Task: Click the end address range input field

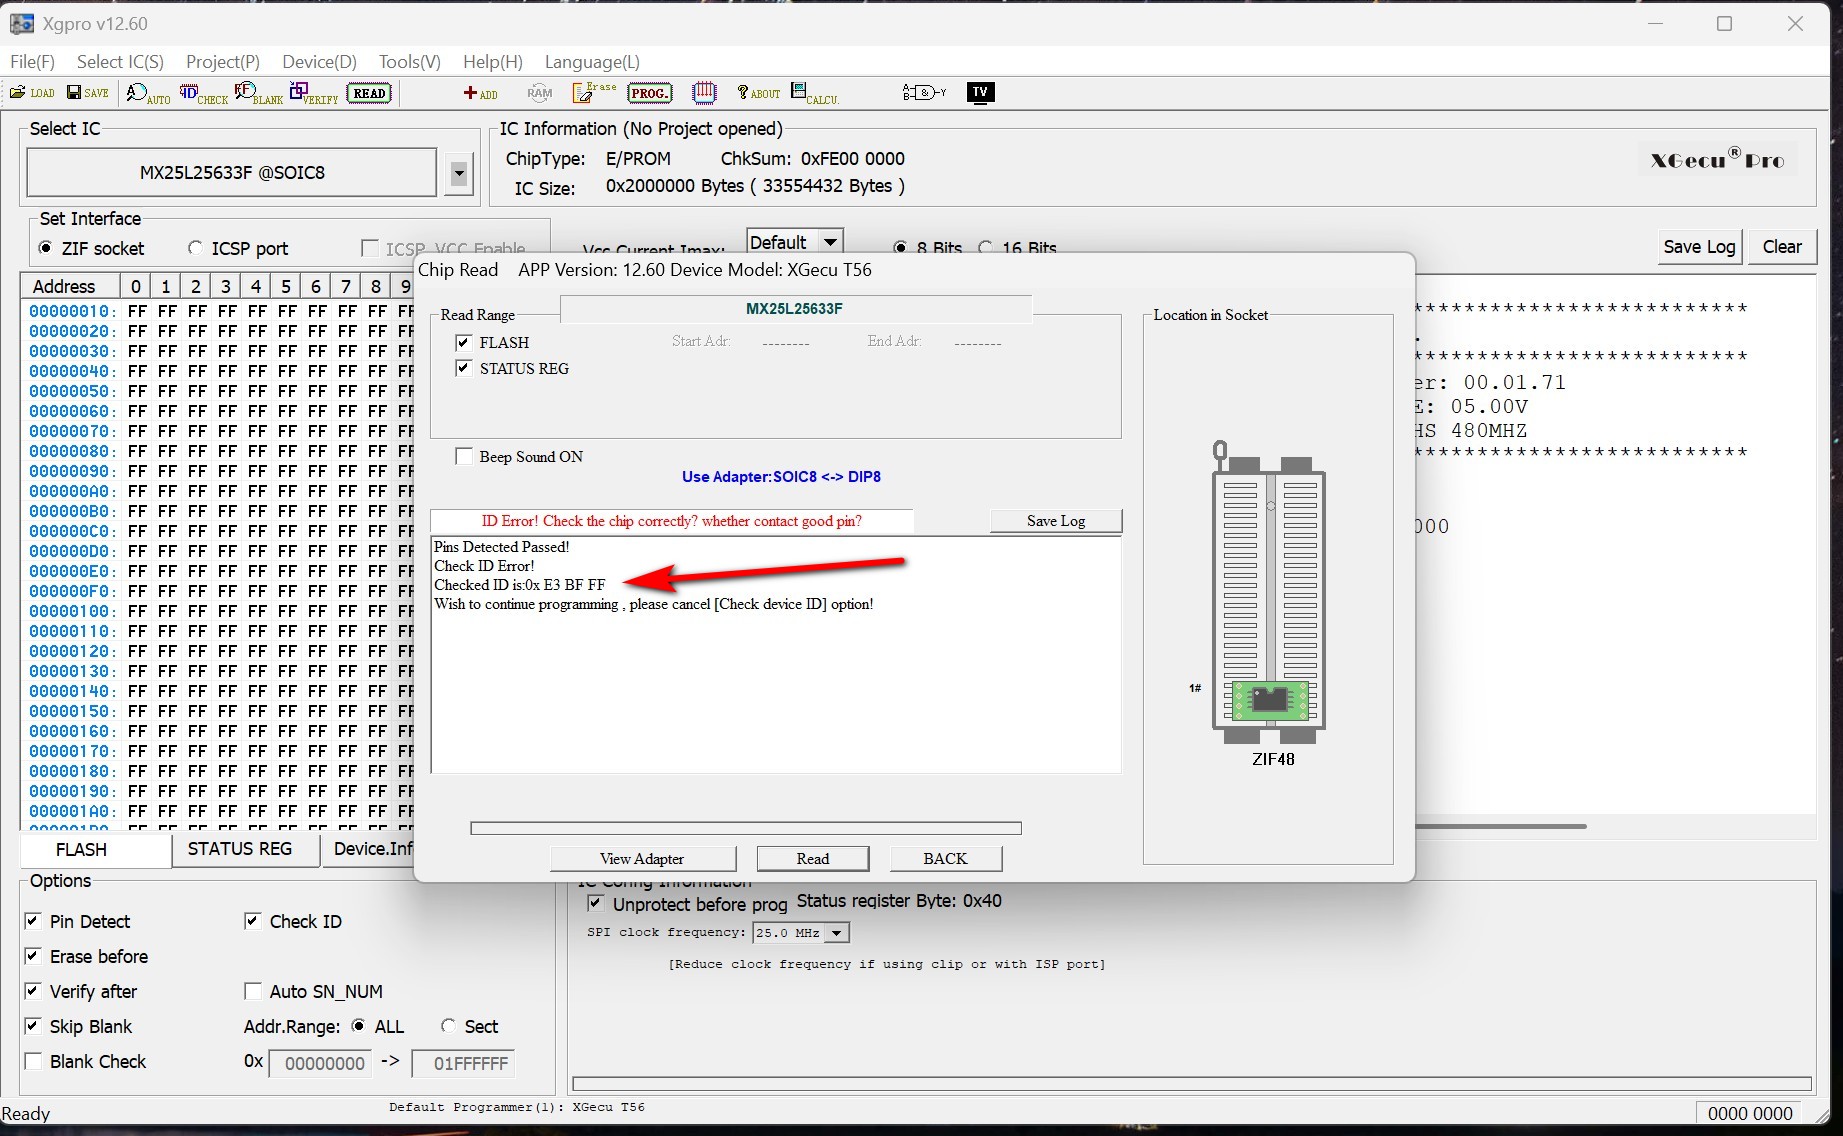Action: tap(463, 1063)
